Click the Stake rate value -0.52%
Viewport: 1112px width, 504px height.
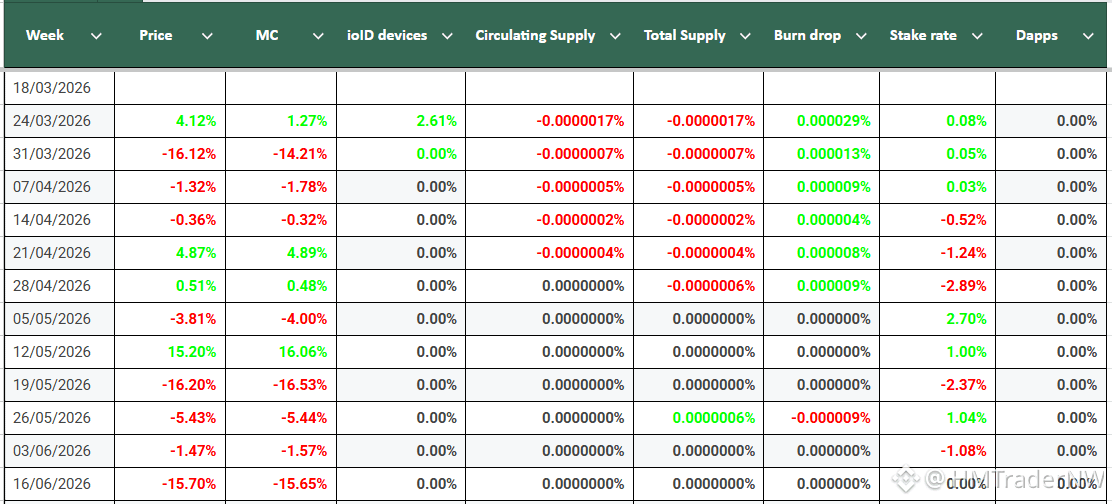click(x=963, y=220)
